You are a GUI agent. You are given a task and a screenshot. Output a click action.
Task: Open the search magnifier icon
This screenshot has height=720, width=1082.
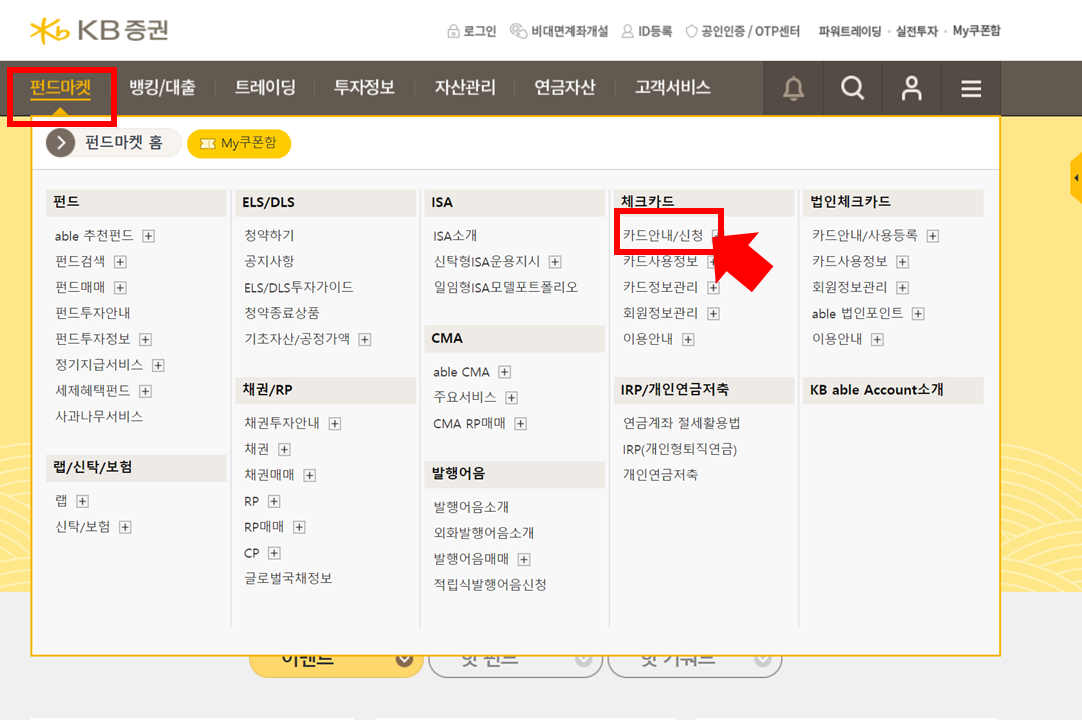click(852, 88)
